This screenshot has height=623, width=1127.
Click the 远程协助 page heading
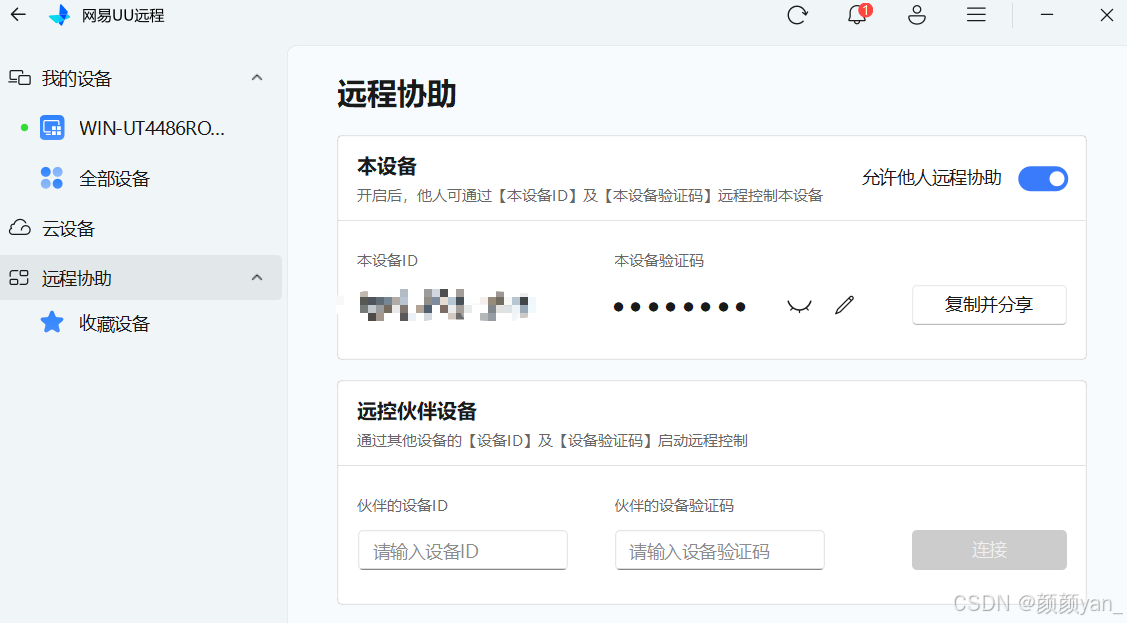pos(397,94)
